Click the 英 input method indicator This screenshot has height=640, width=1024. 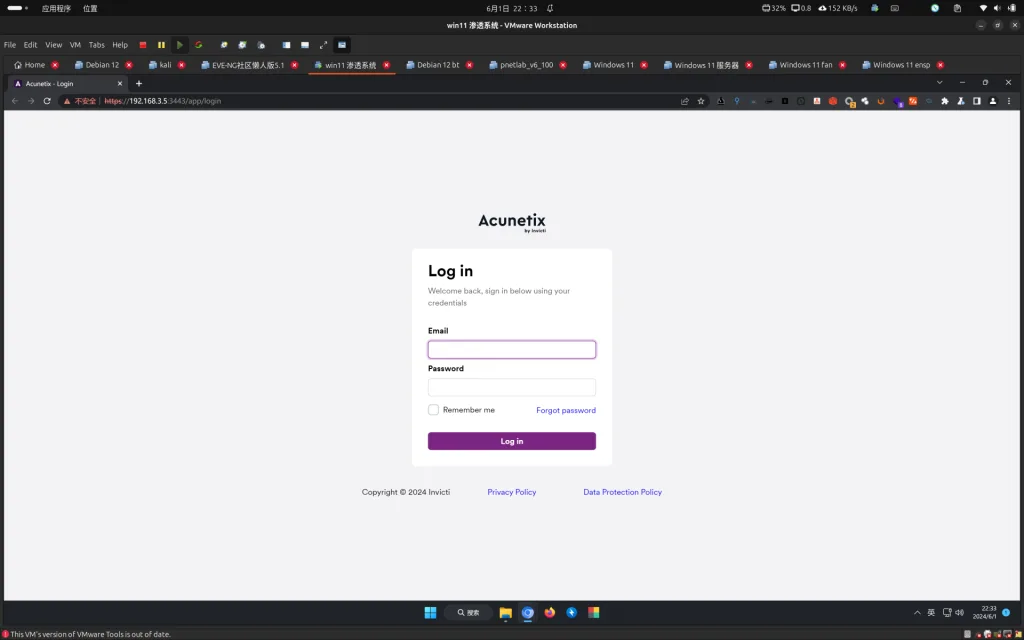point(931,613)
